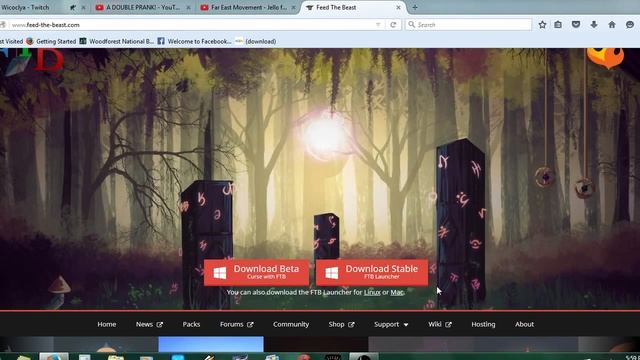Open a new tab with plus icon
Screen dimensions: 640x360
(x=415, y=7)
